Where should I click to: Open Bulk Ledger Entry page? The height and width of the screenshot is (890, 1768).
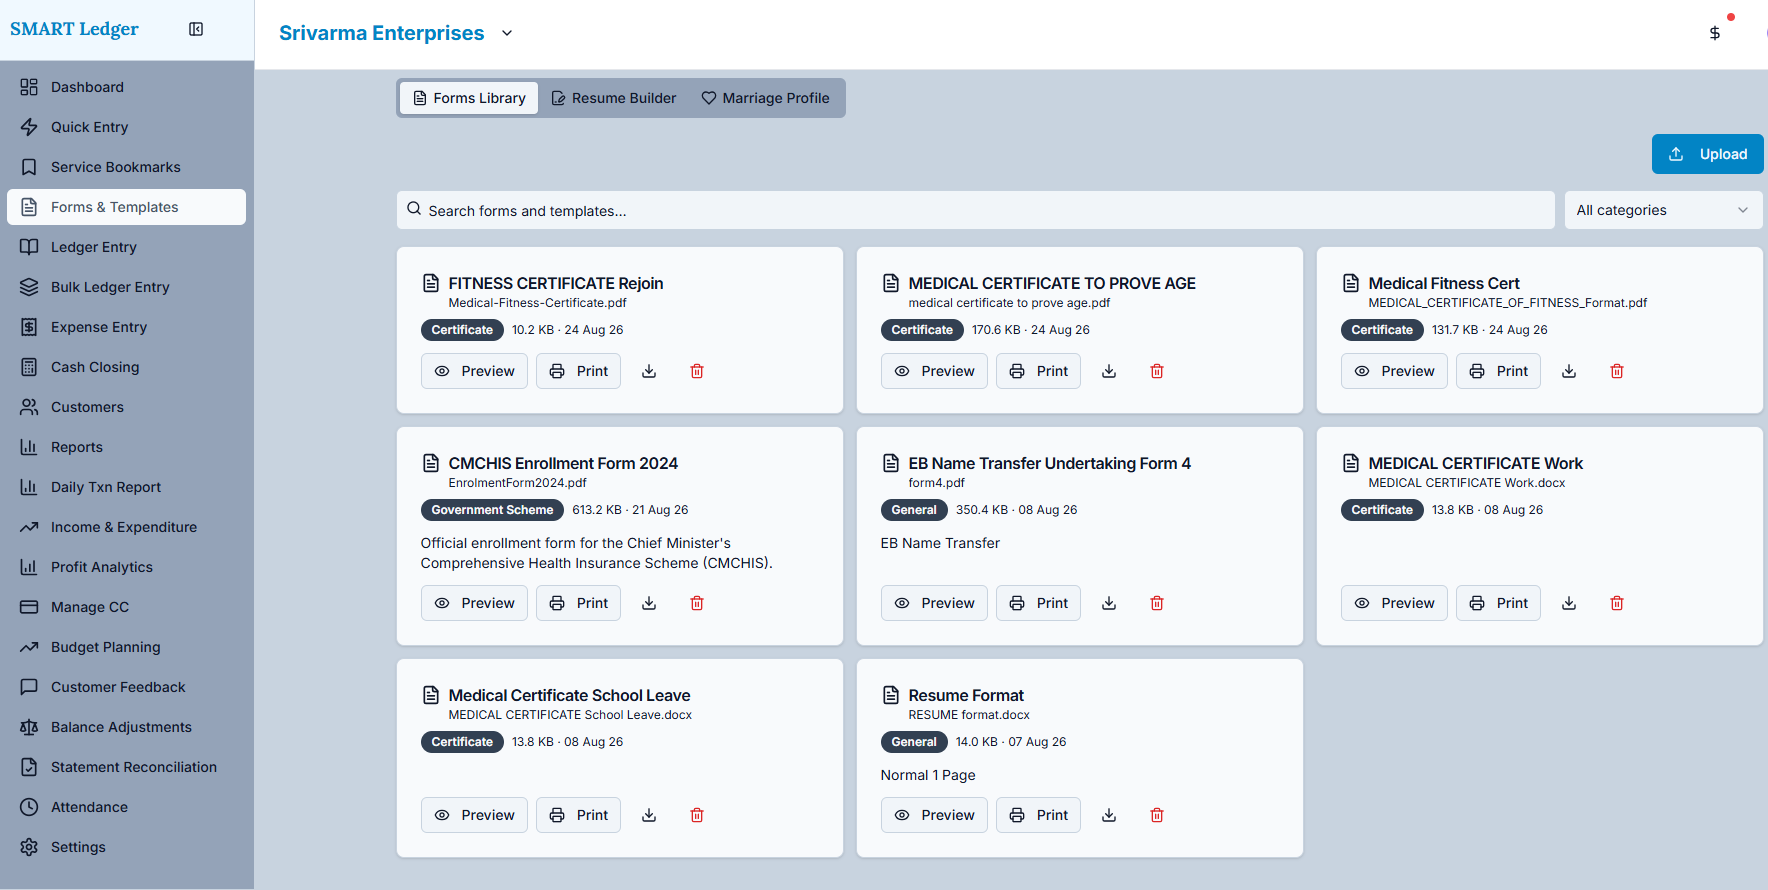126,287
